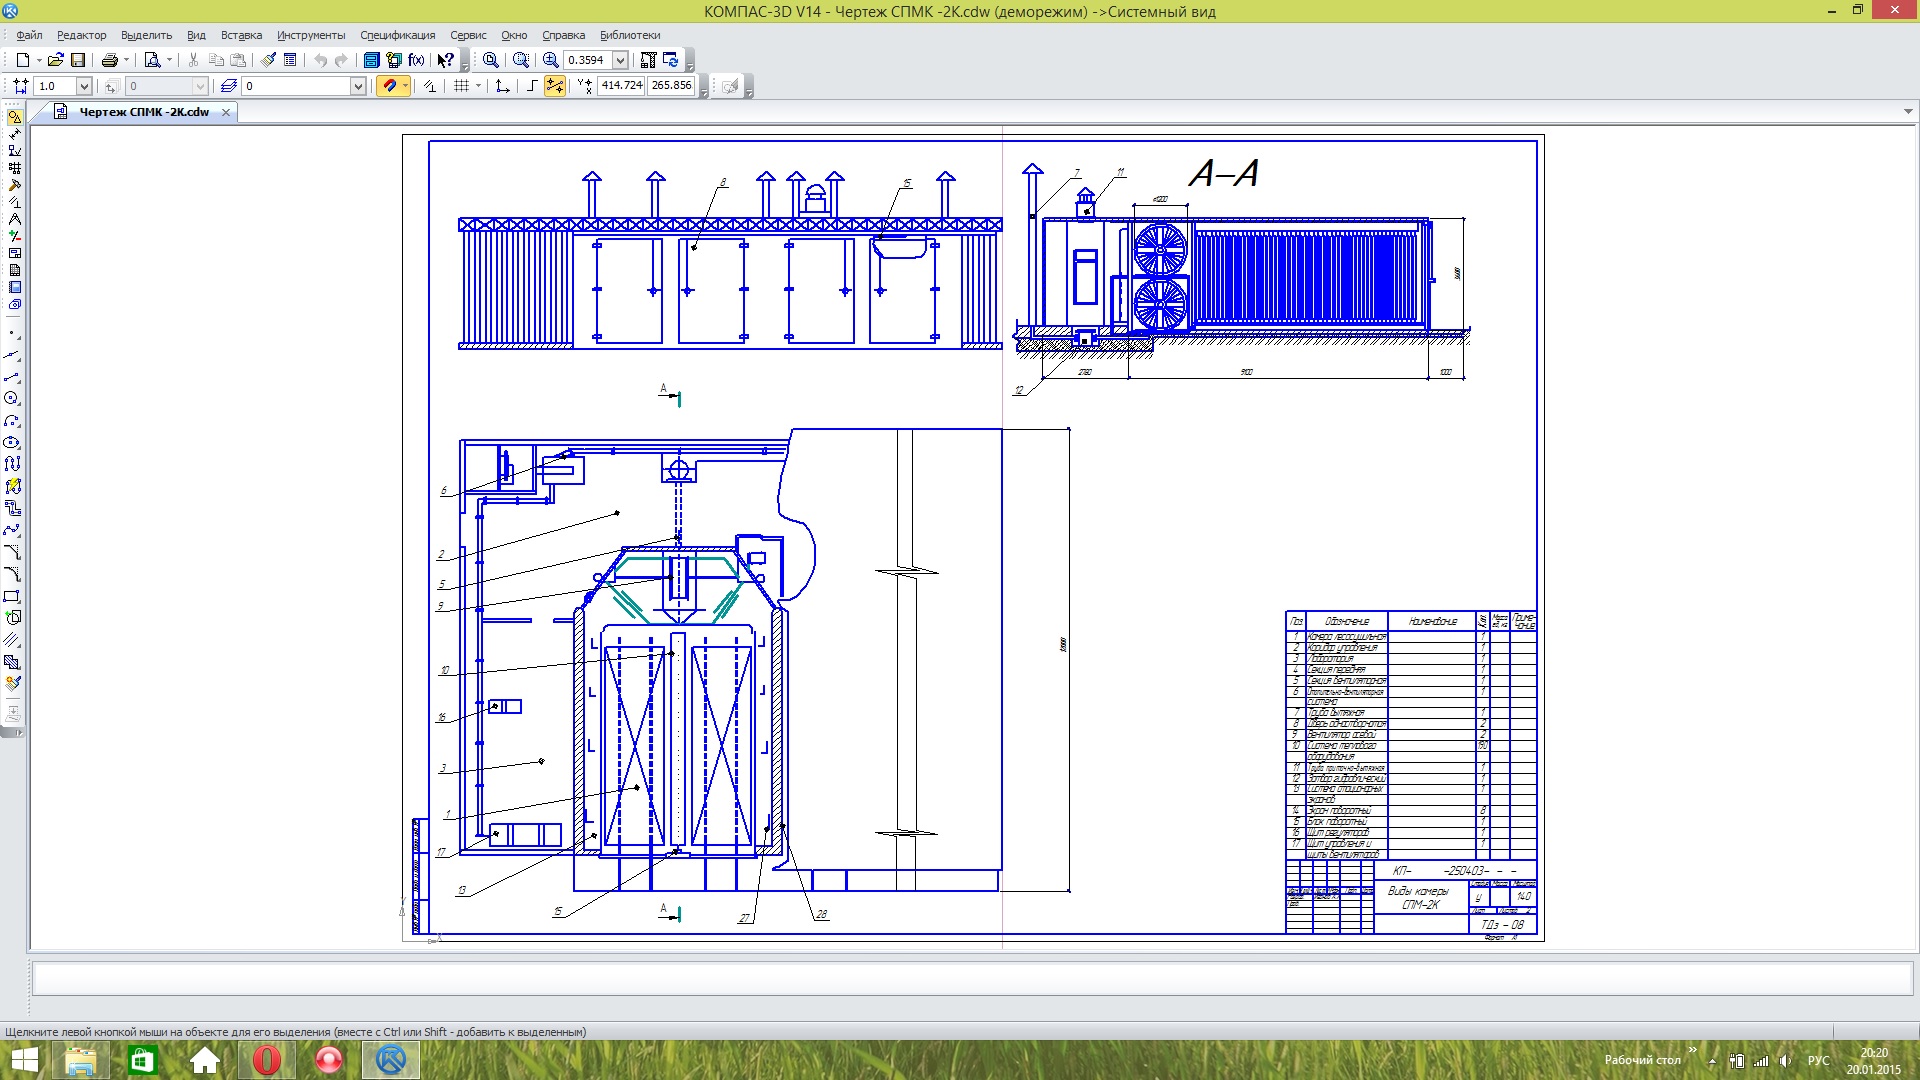Open the Windows Start button
Screen dimensions: 1920x1080
pyautogui.click(x=24, y=1060)
